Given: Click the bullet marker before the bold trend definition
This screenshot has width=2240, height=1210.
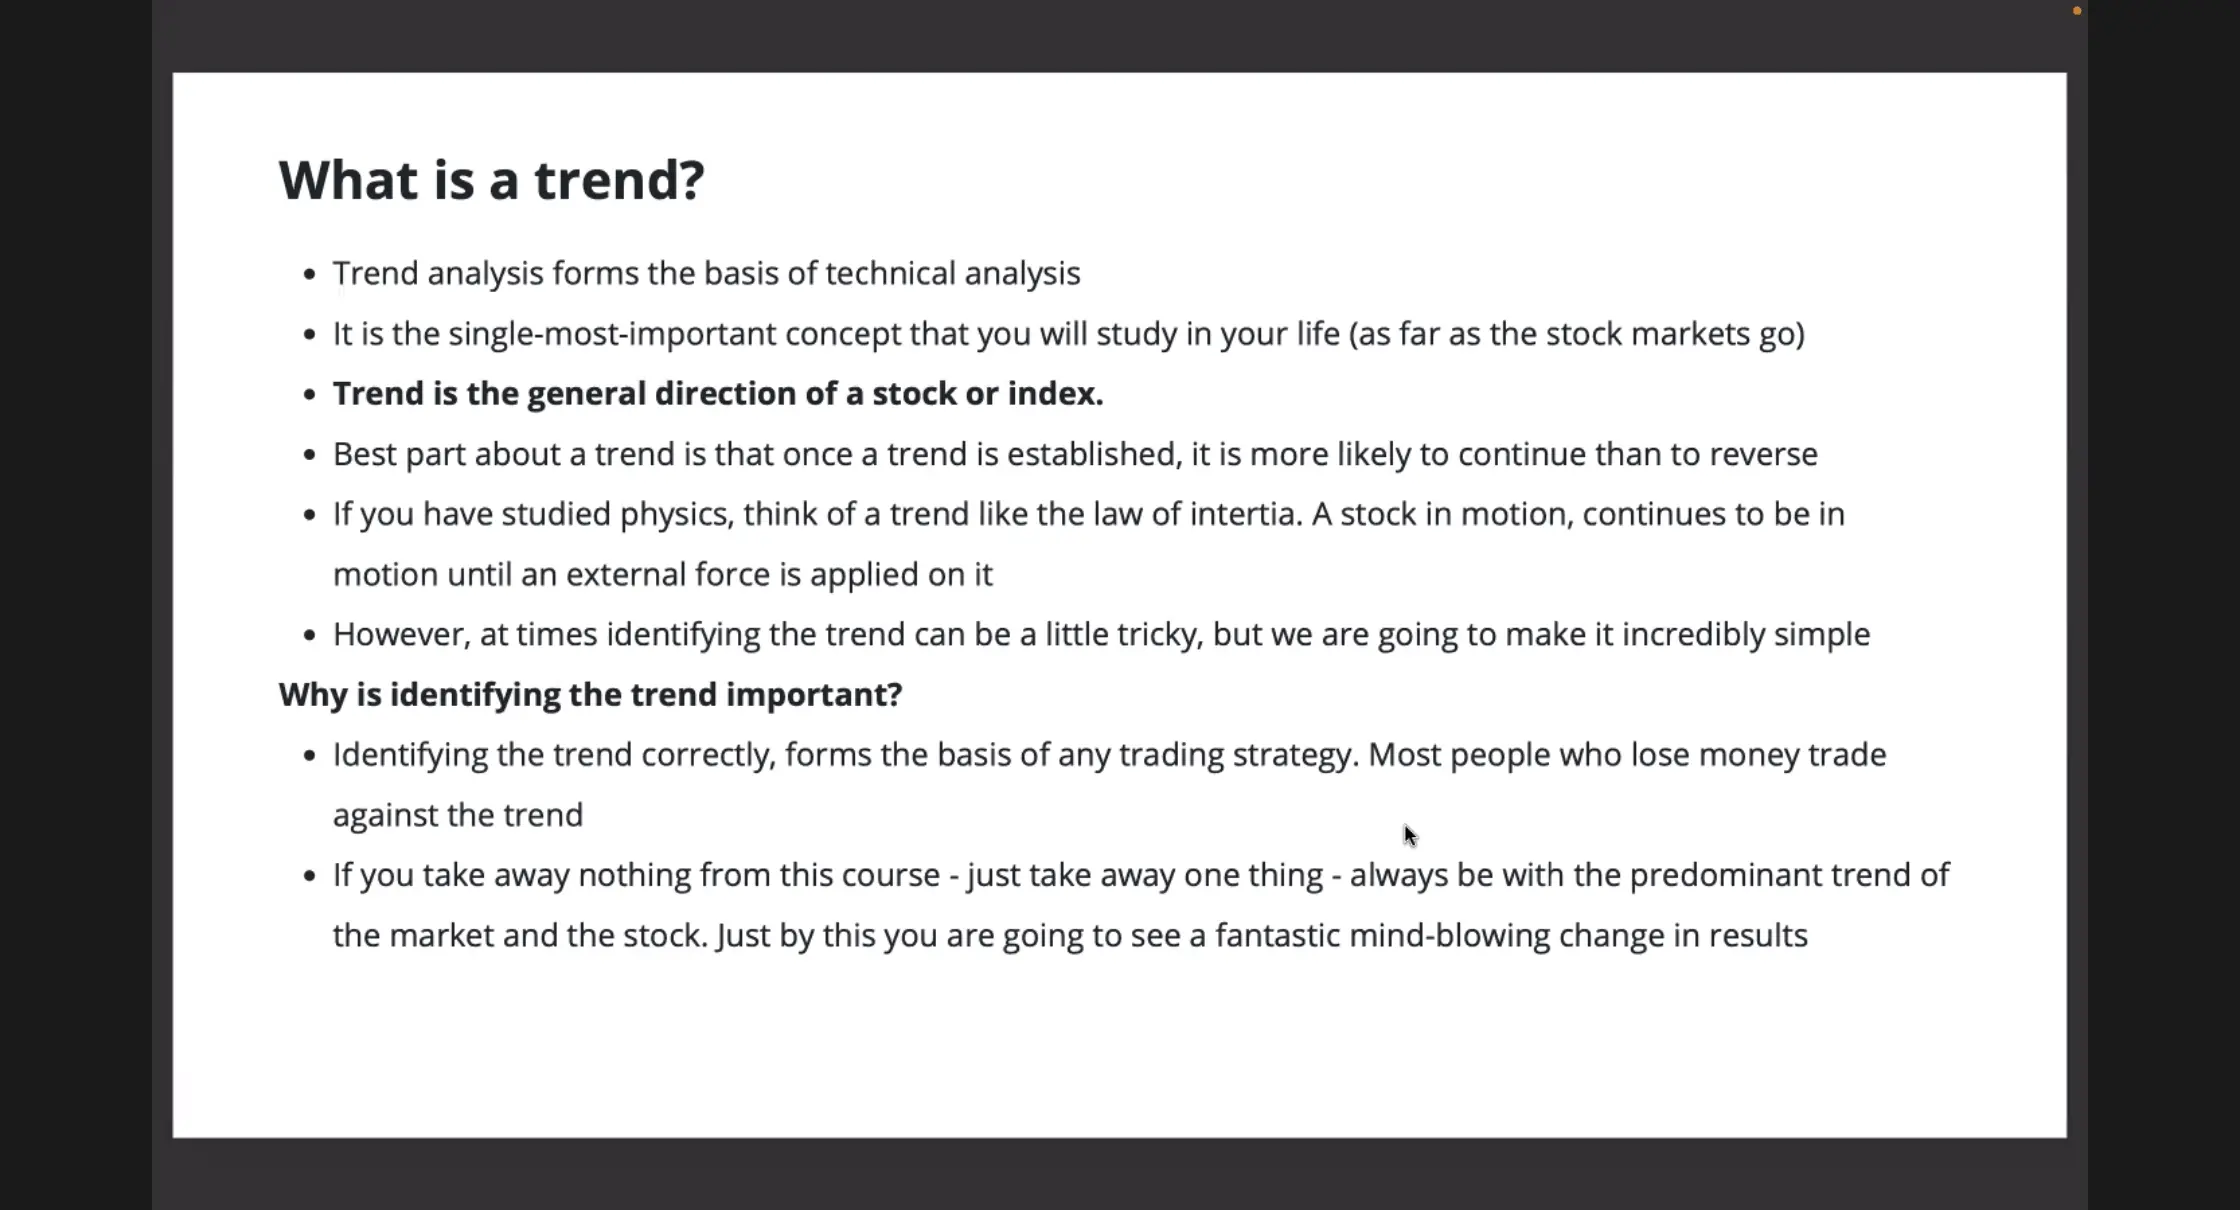Looking at the screenshot, I should tap(310, 394).
